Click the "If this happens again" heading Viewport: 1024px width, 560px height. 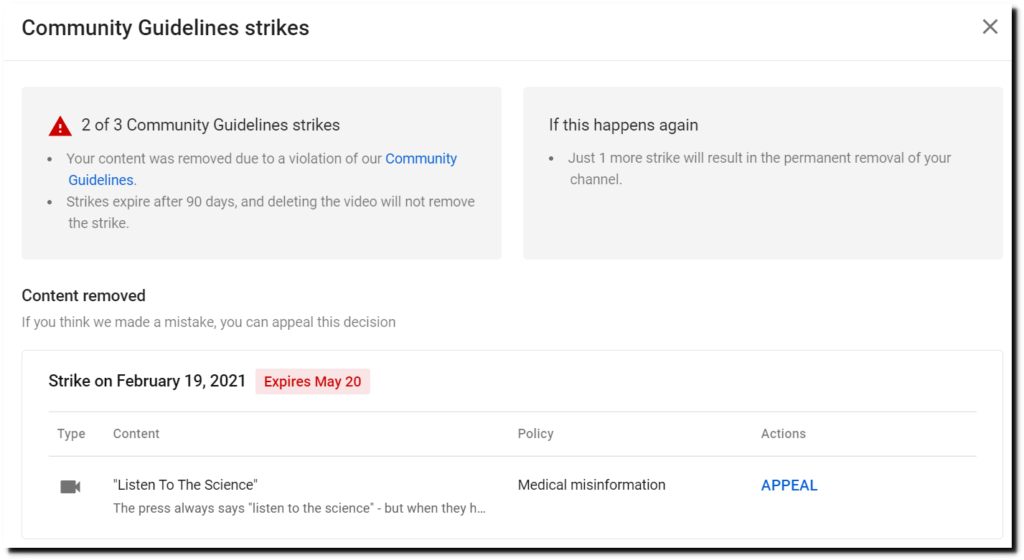coord(623,125)
